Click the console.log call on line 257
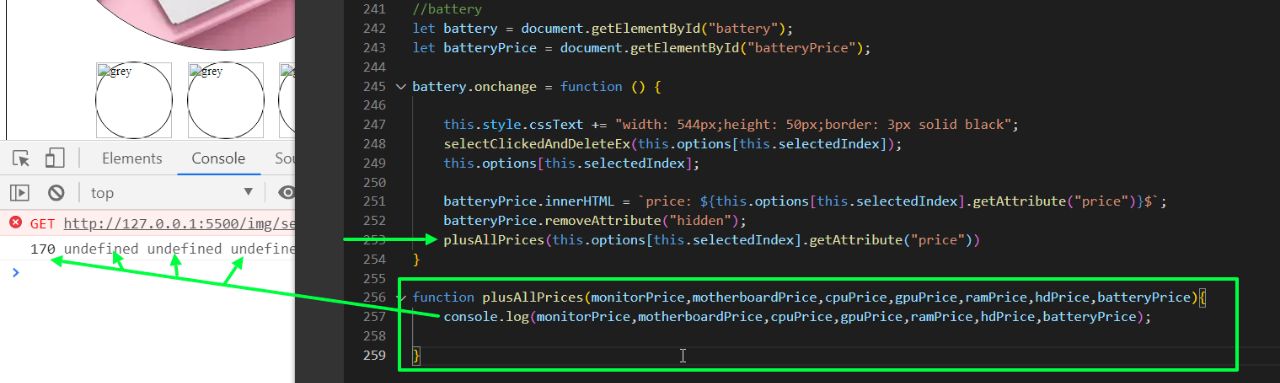 tap(797, 316)
